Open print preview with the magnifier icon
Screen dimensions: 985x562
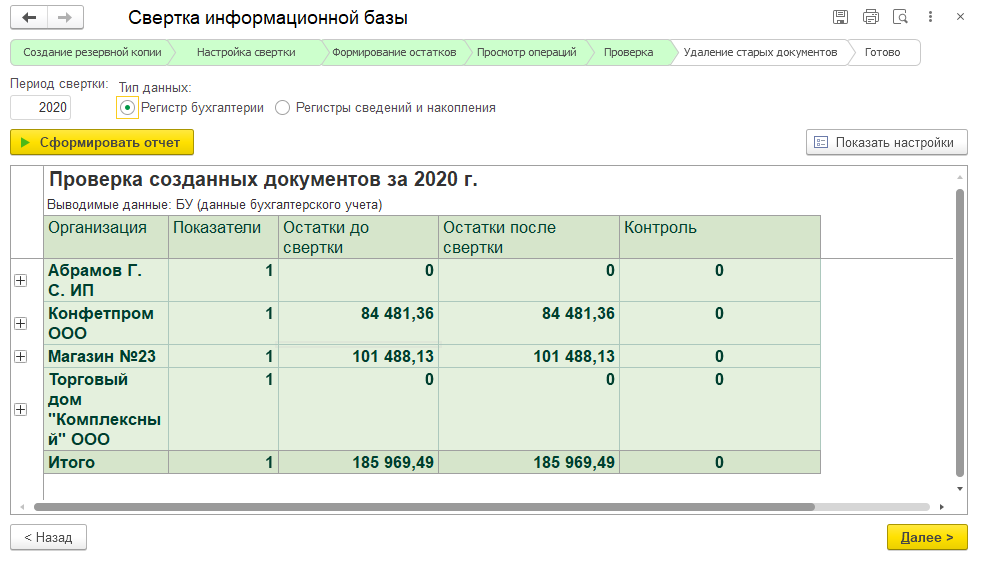[x=900, y=17]
